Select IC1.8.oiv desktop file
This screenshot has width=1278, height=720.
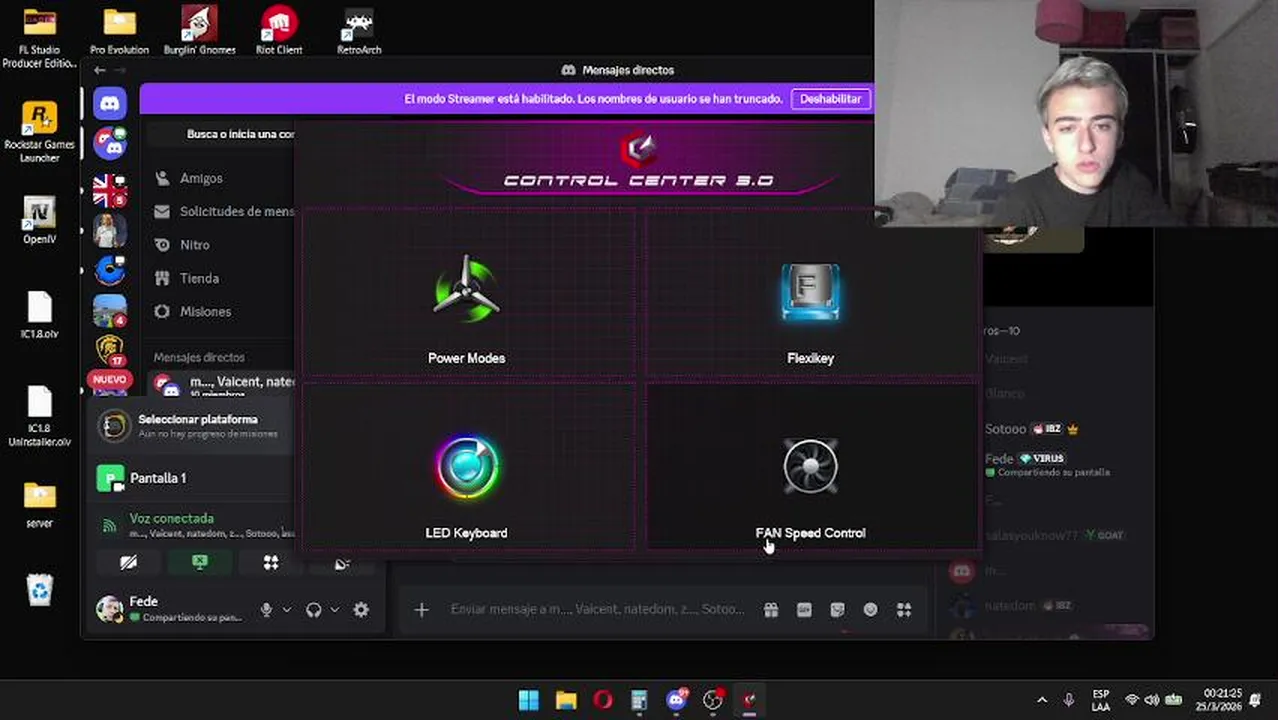coord(40,315)
